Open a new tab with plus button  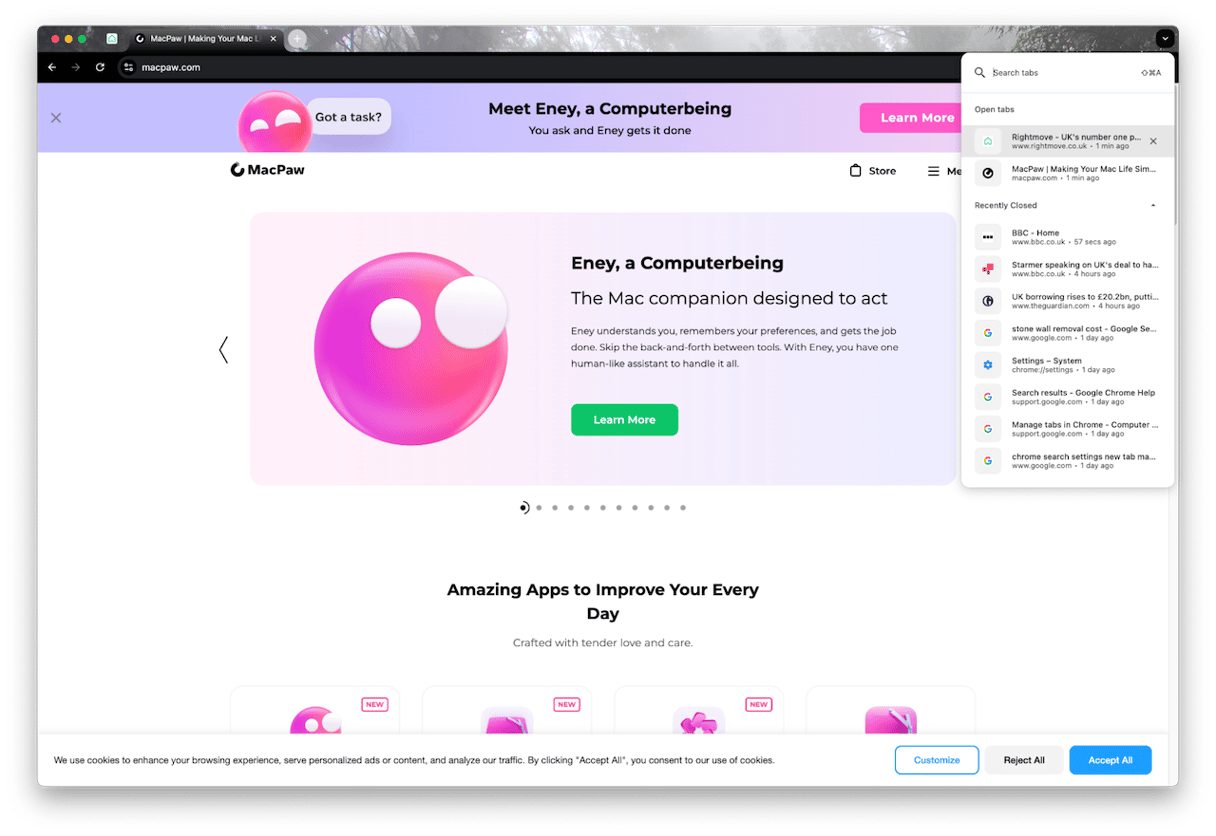pyautogui.click(x=297, y=39)
